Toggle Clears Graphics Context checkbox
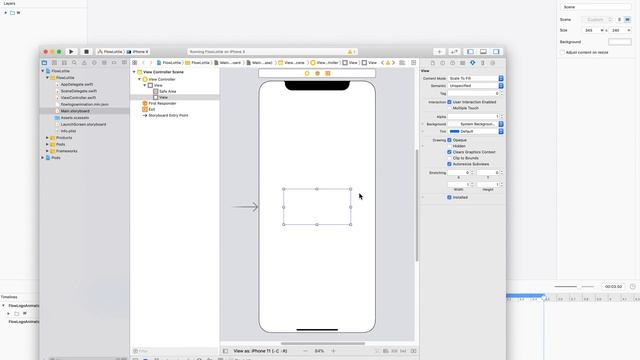This screenshot has height=360, width=640. 449,152
